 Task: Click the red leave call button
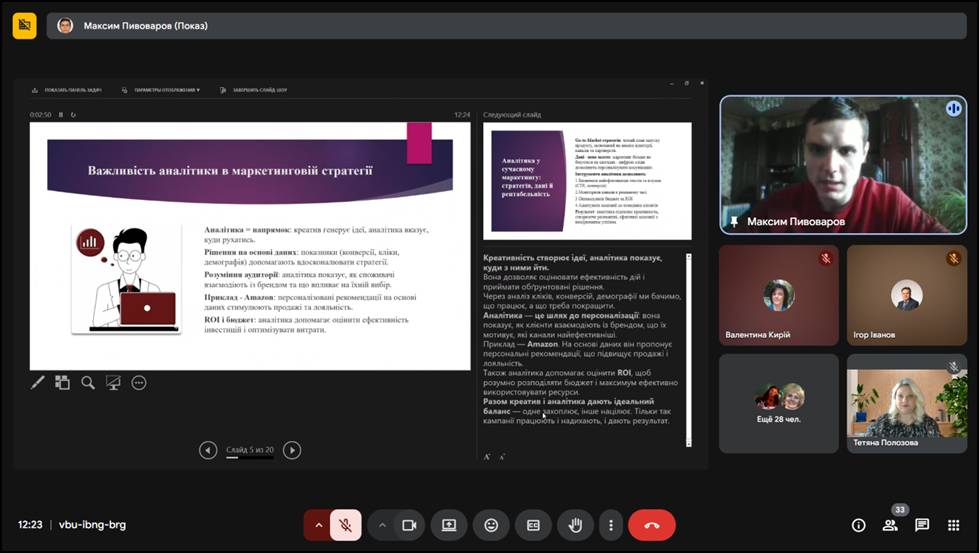tap(652, 525)
